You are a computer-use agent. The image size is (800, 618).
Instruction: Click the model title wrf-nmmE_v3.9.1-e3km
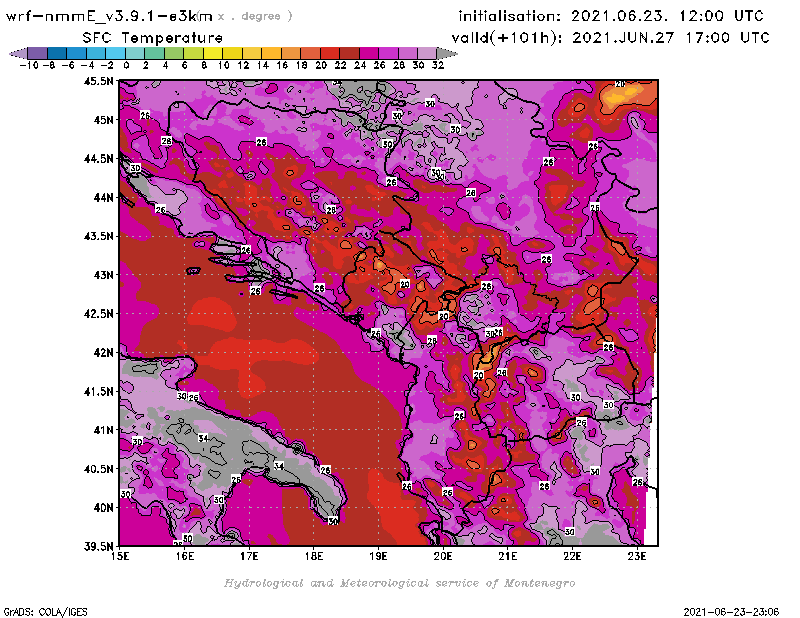[109, 16]
